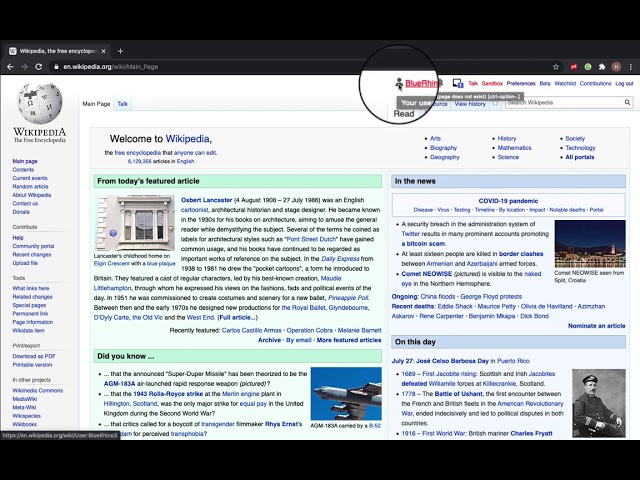640x480 pixels.
Task: Click the Battle of Ushant link
Action: pyautogui.click(x=457, y=394)
